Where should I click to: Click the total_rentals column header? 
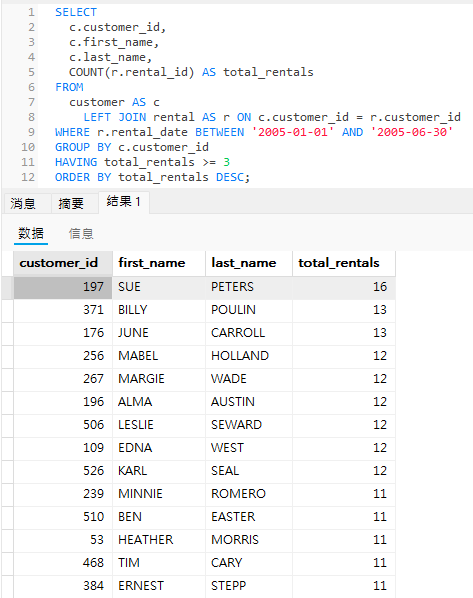point(344,263)
